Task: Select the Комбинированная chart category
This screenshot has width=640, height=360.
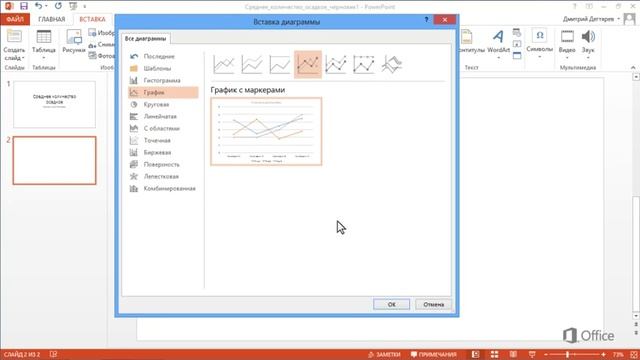Action: click(163, 189)
